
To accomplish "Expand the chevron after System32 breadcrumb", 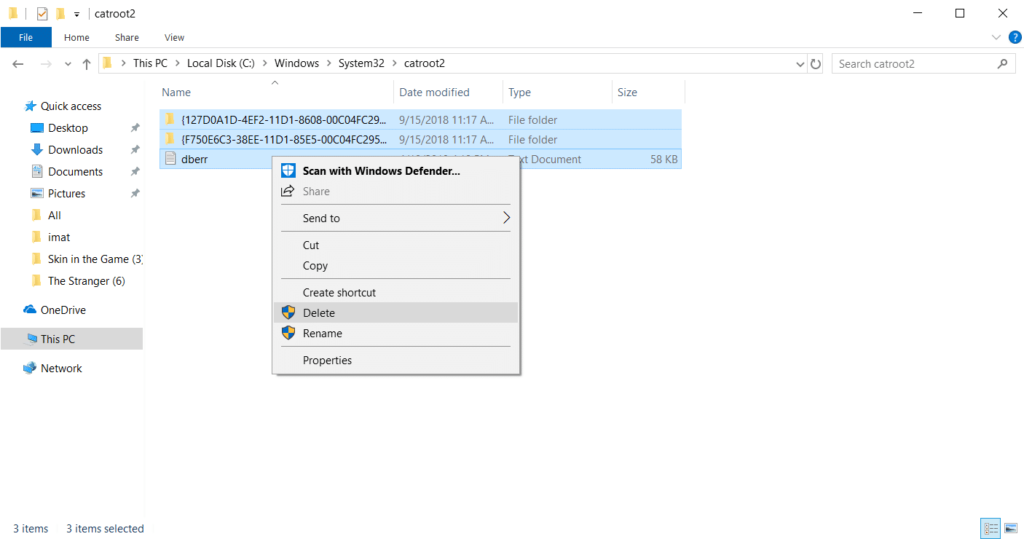I will point(394,63).
